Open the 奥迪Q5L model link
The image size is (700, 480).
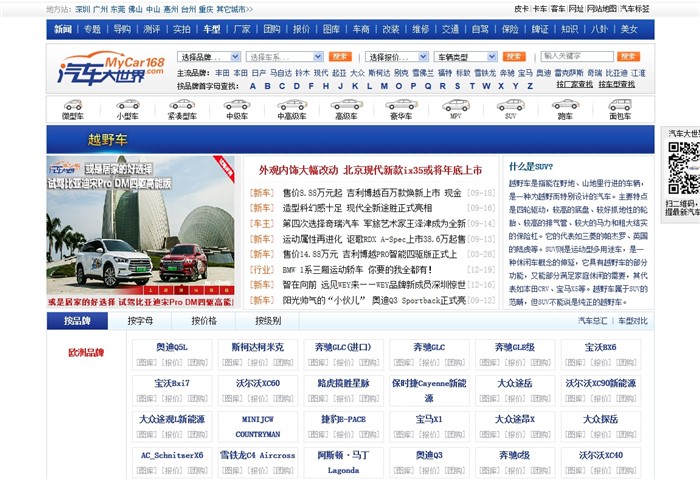tap(172, 347)
